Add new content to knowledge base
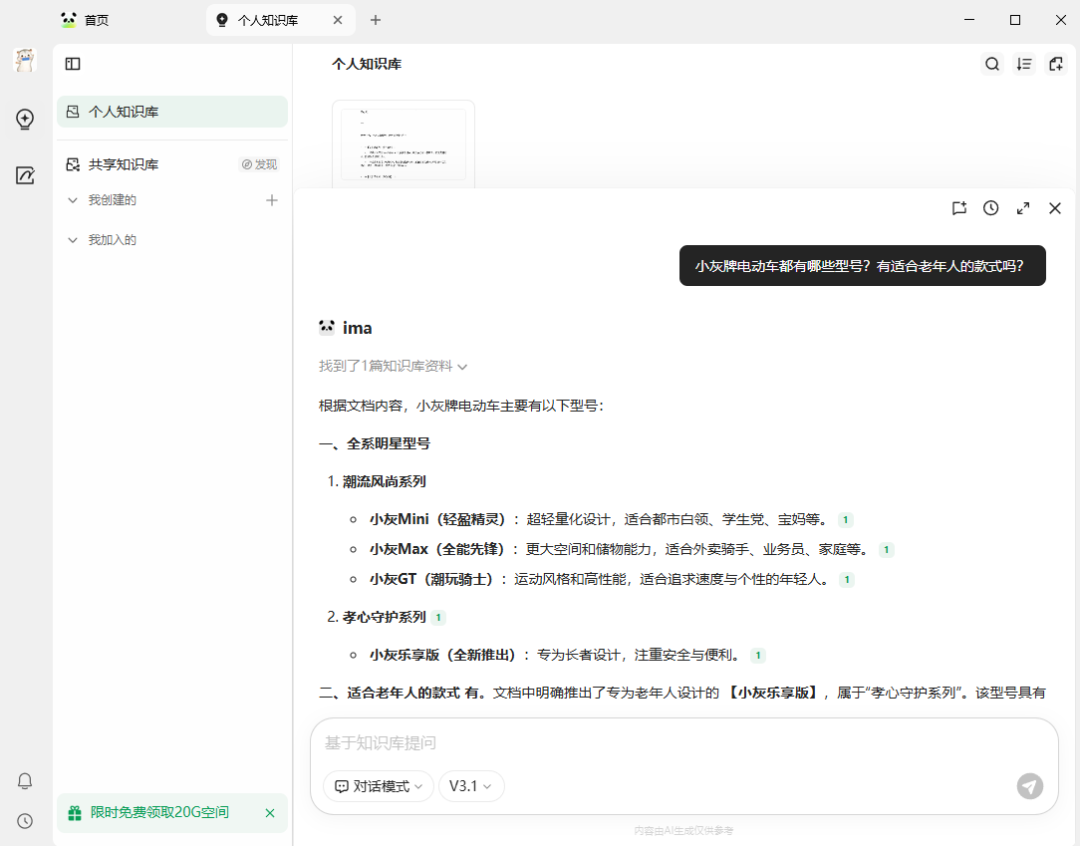The height and width of the screenshot is (846, 1080). 1056,64
